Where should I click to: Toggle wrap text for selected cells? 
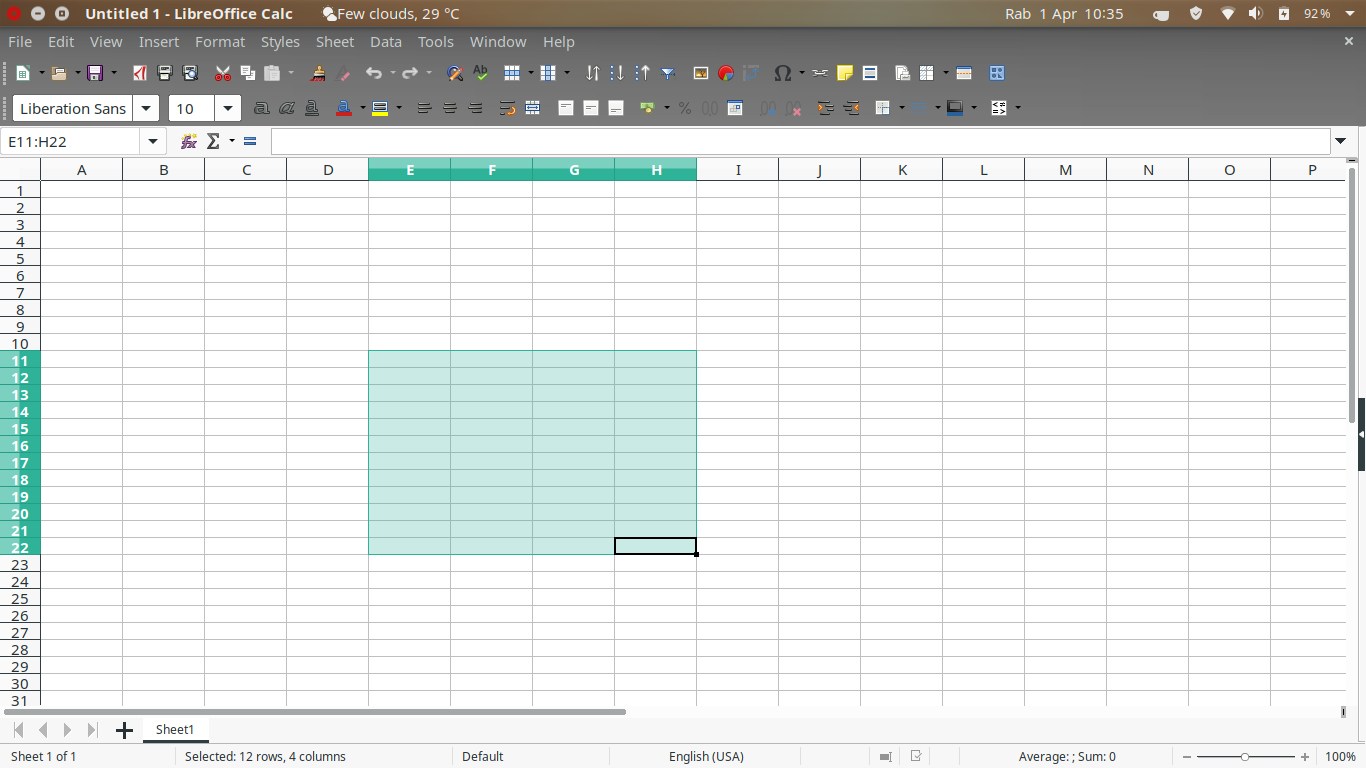[509, 107]
